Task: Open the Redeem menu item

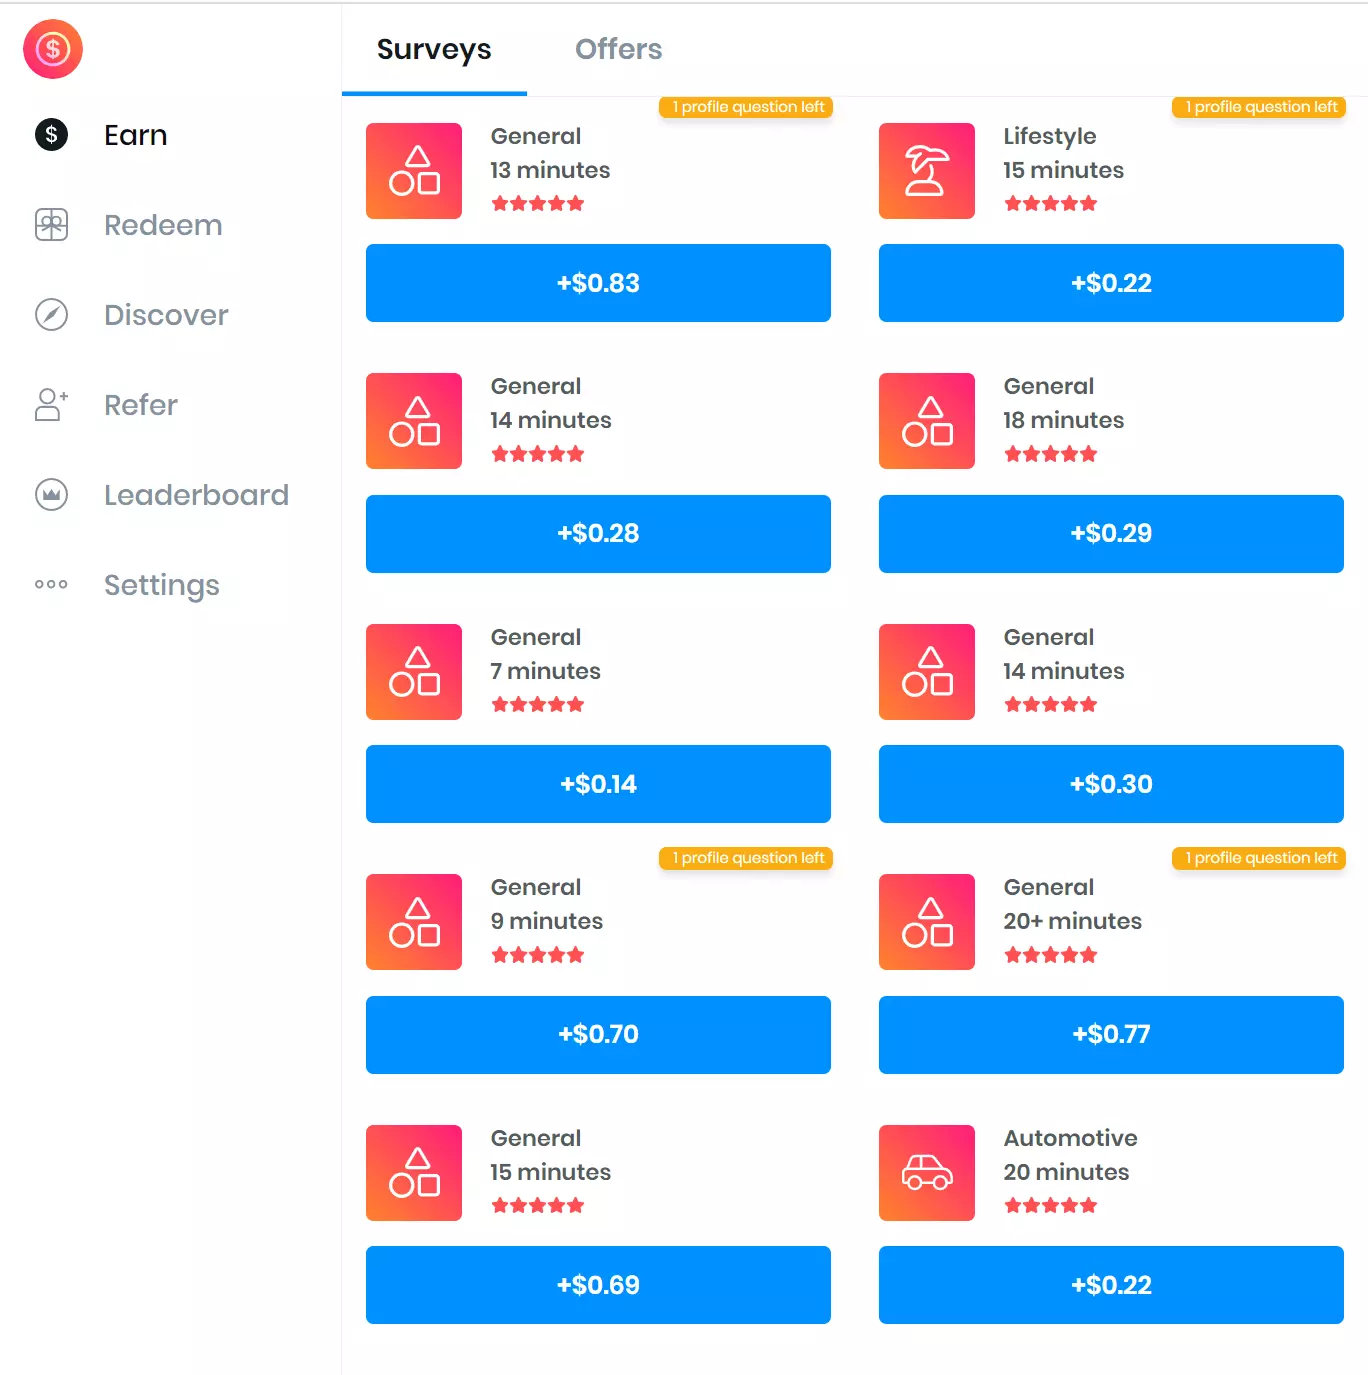Action: (x=163, y=225)
